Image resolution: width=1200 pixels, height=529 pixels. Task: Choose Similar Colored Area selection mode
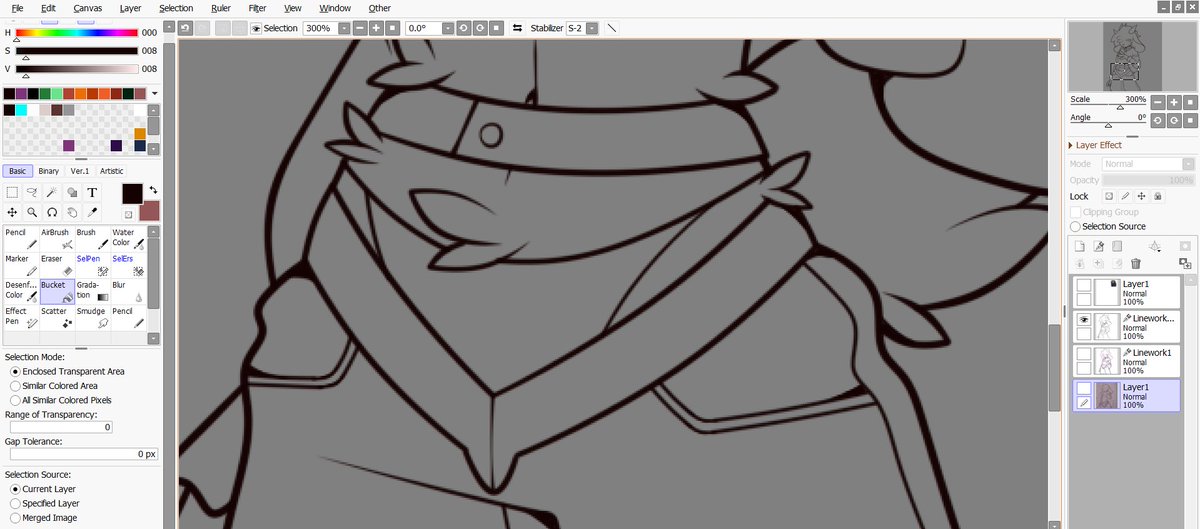[x=54, y=385]
